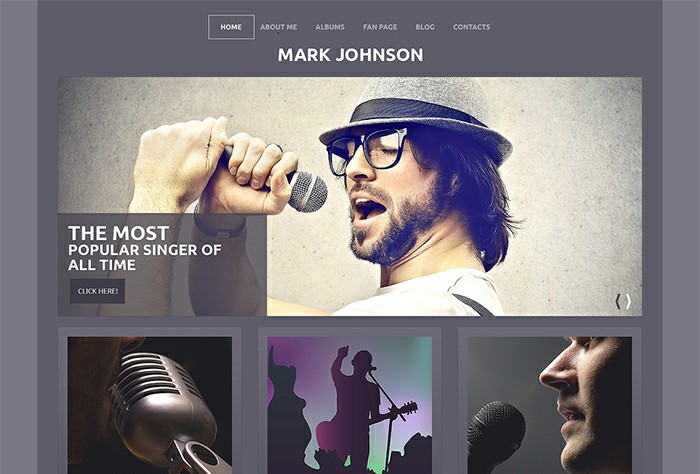Click the singer's open mouth in hero image
This screenshot has height=474, width=700.
tap(369, 210)
